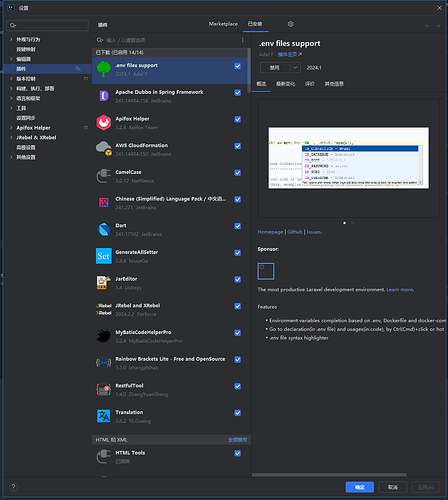The width and height of the screenshot is (448, 500).
Task: Click the Translation plugin icon
Action: point(104,416)
